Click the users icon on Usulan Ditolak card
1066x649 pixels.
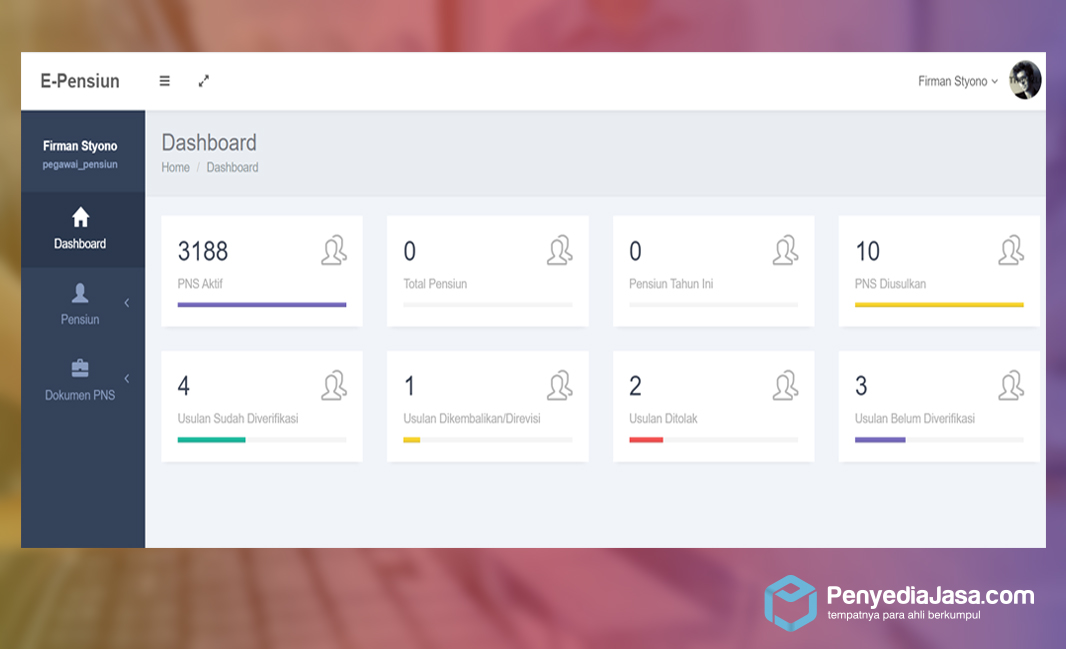(785, 385)
